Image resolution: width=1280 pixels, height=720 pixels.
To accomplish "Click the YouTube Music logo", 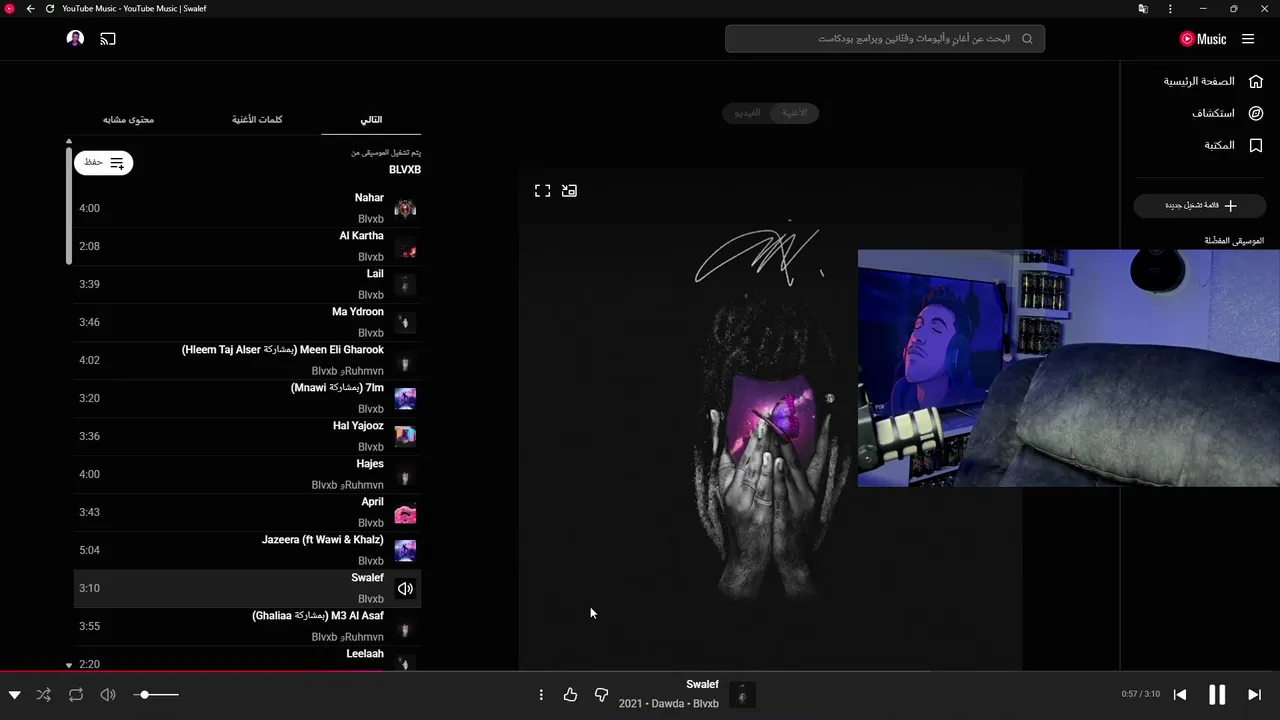I will 1203,39.
